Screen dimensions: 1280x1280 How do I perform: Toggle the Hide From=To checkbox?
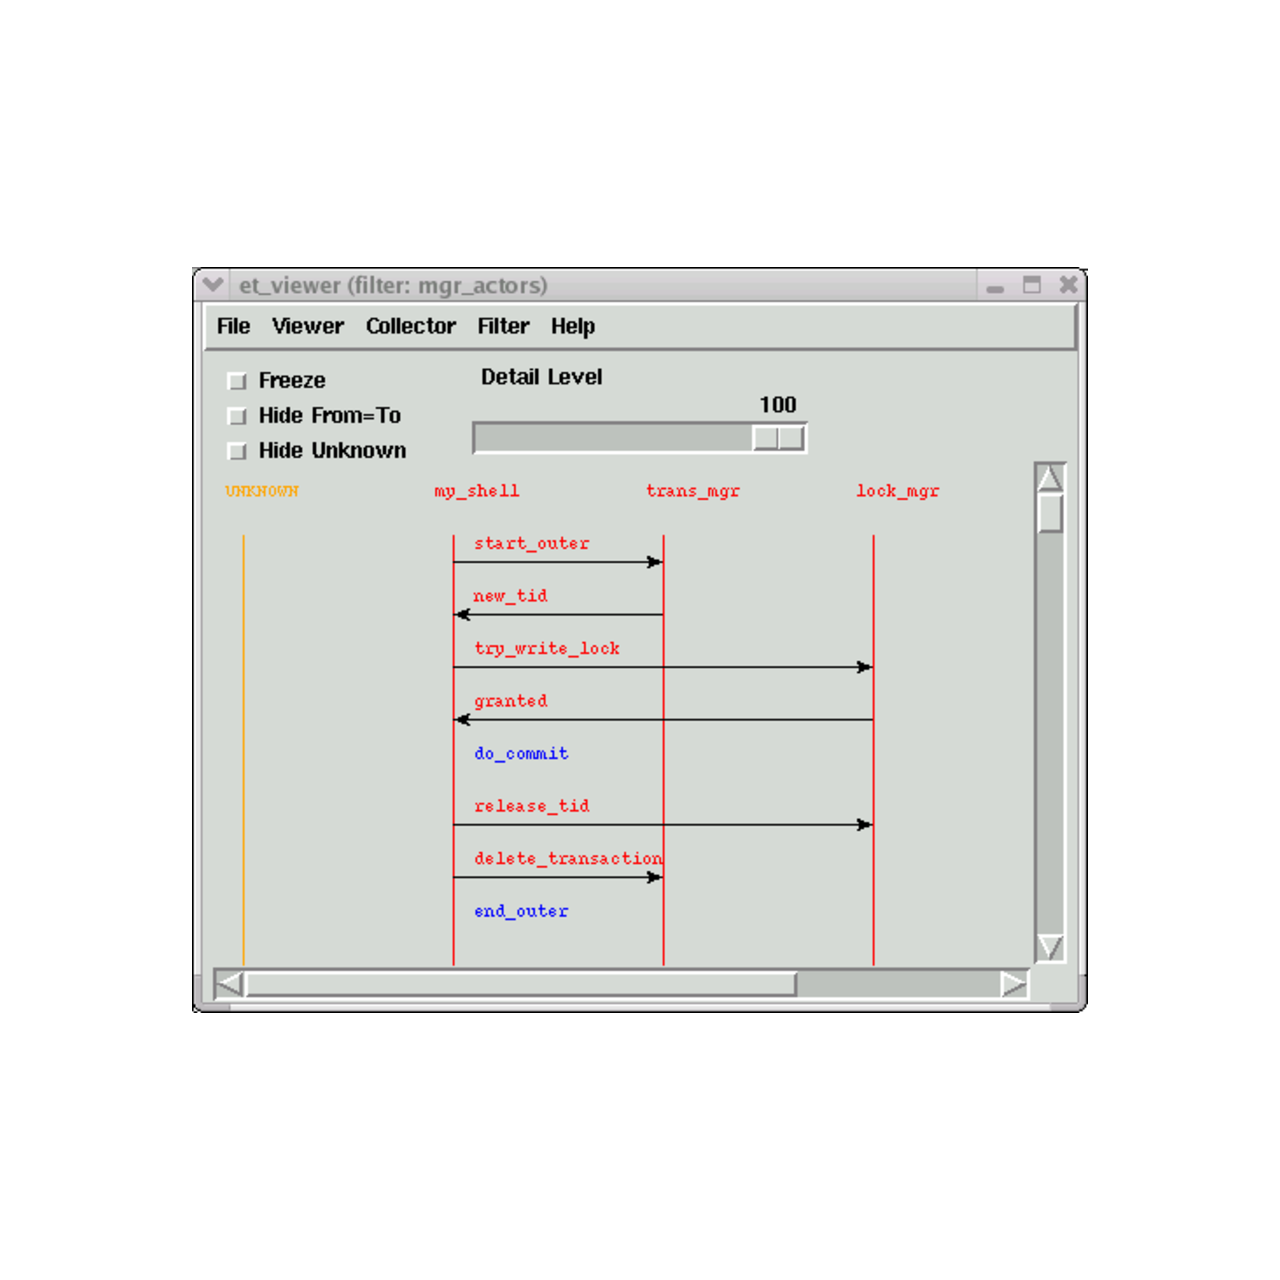(237, 416)
